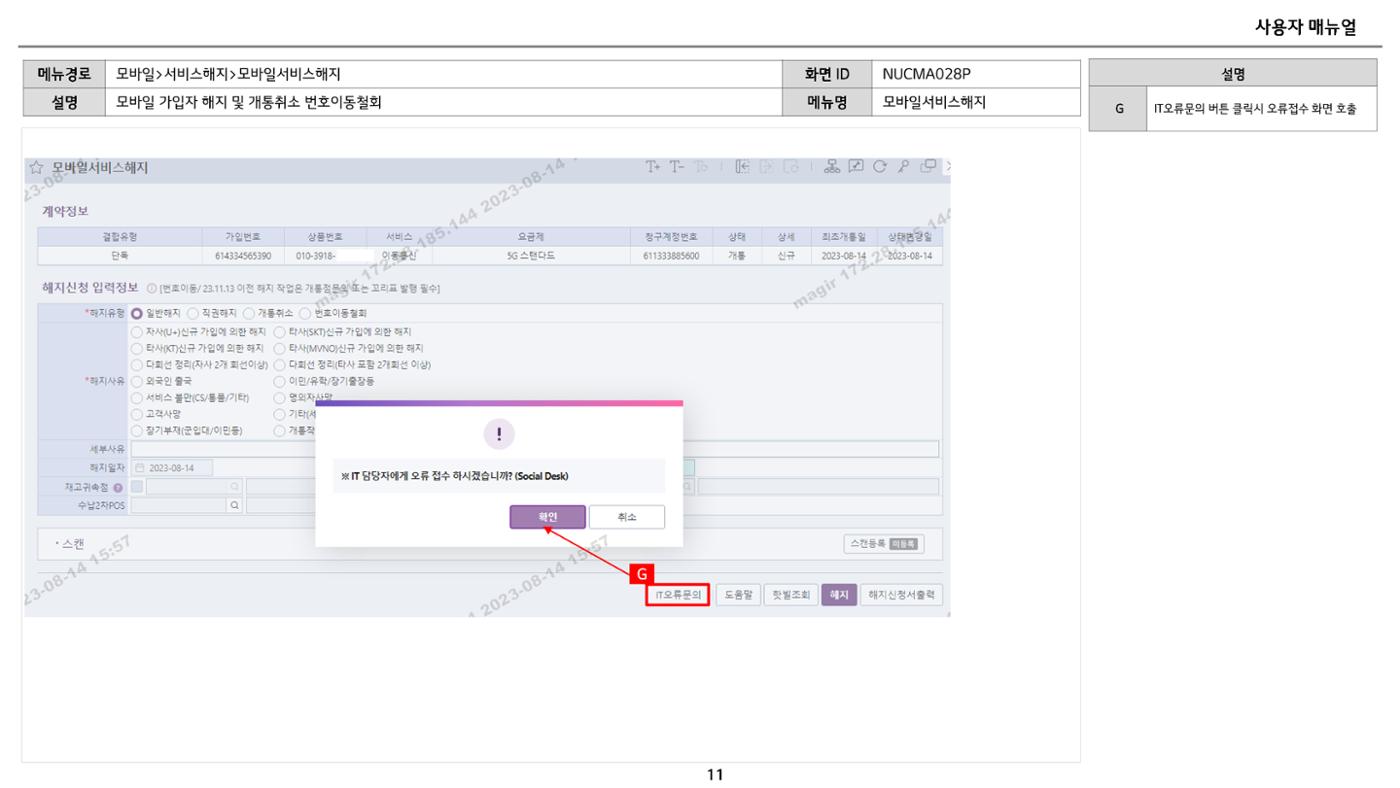Decrease text size with T- icon

click(677, 167)
